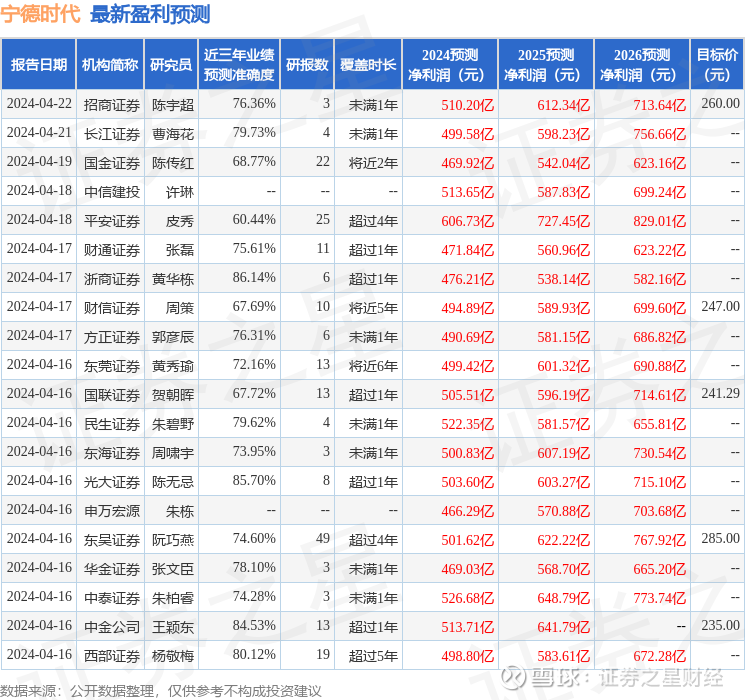Select the 申万宏源 institution cell
This screenshot has width=745, height=700.
(x=112, y=510)
